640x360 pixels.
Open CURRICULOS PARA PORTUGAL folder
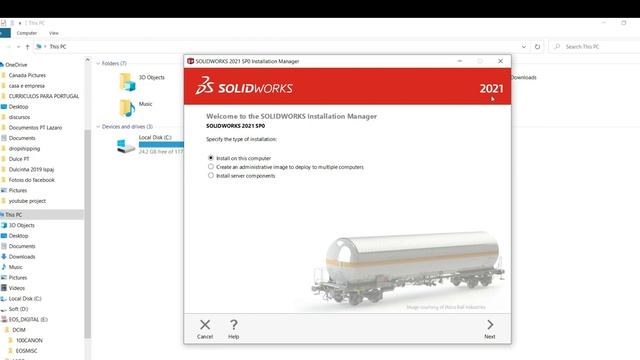pos(44,96)
